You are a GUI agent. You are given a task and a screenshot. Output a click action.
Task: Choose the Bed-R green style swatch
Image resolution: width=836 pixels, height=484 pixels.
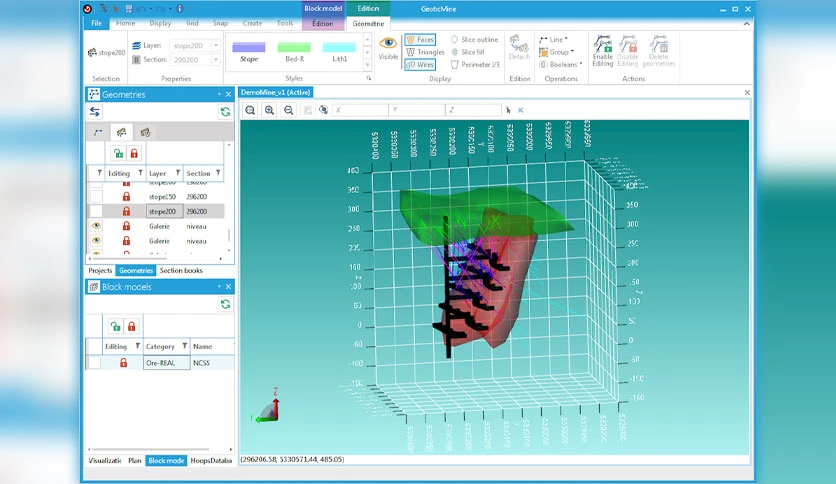294,52
